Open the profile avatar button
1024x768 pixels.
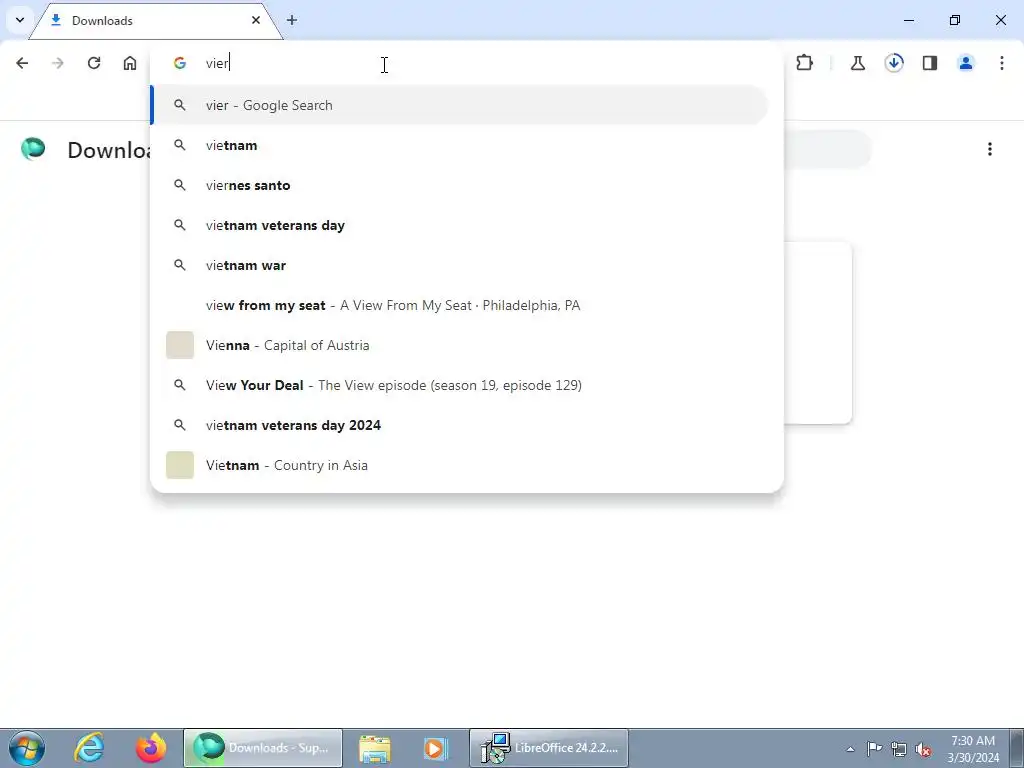click(966, 63)
